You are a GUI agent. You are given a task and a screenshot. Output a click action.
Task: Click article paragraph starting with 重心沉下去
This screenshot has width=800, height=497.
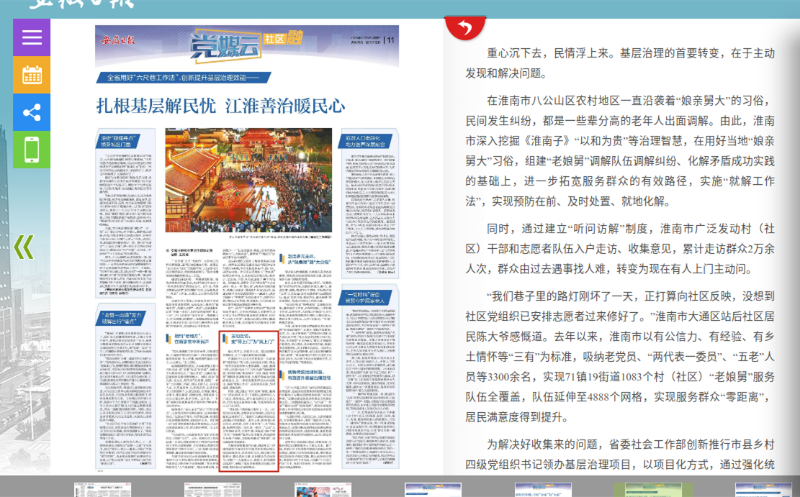click(x=620, y=62)
